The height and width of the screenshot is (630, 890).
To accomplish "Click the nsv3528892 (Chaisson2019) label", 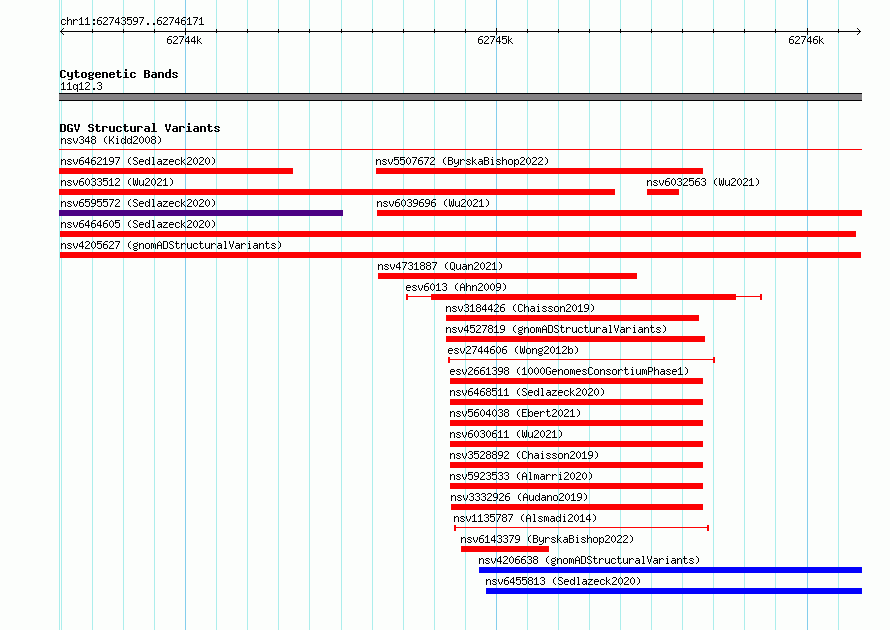I will 524,455.
